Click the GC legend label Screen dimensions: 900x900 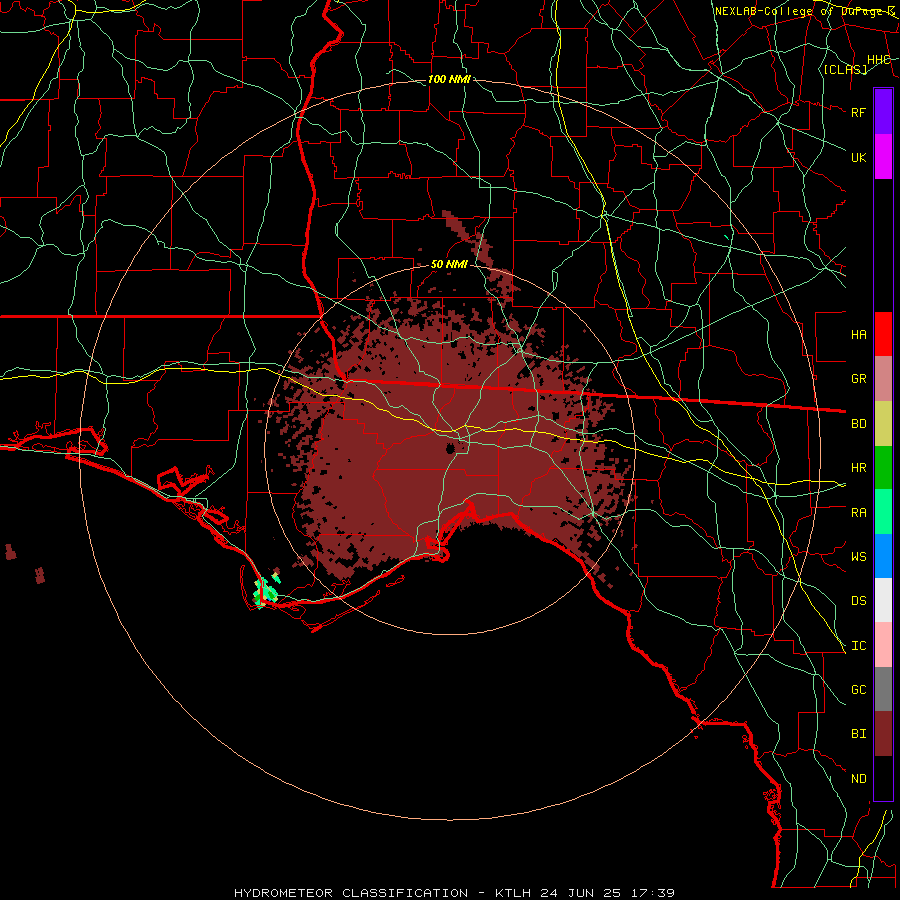click(859, 690)
